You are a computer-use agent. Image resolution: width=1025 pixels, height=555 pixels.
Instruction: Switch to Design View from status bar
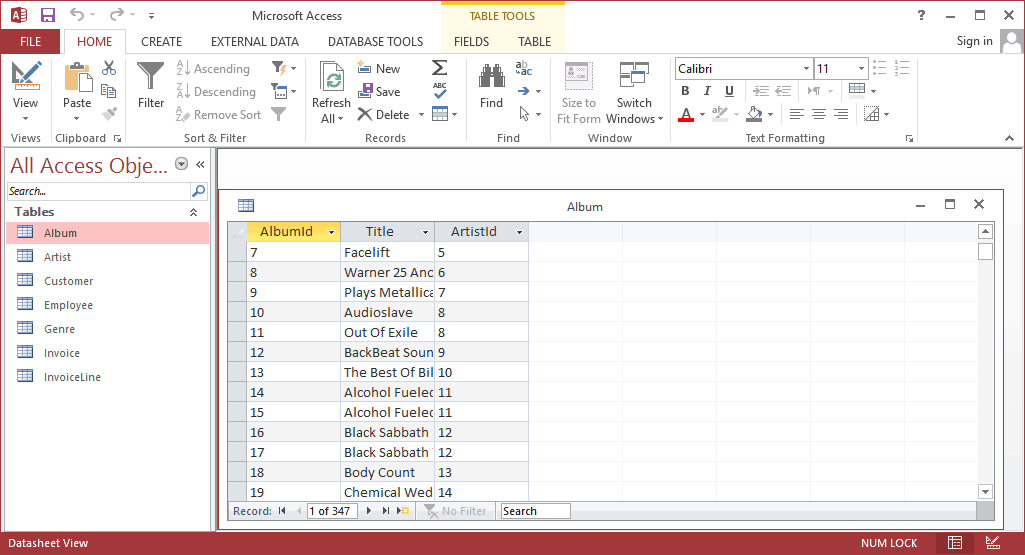point(992,543)
